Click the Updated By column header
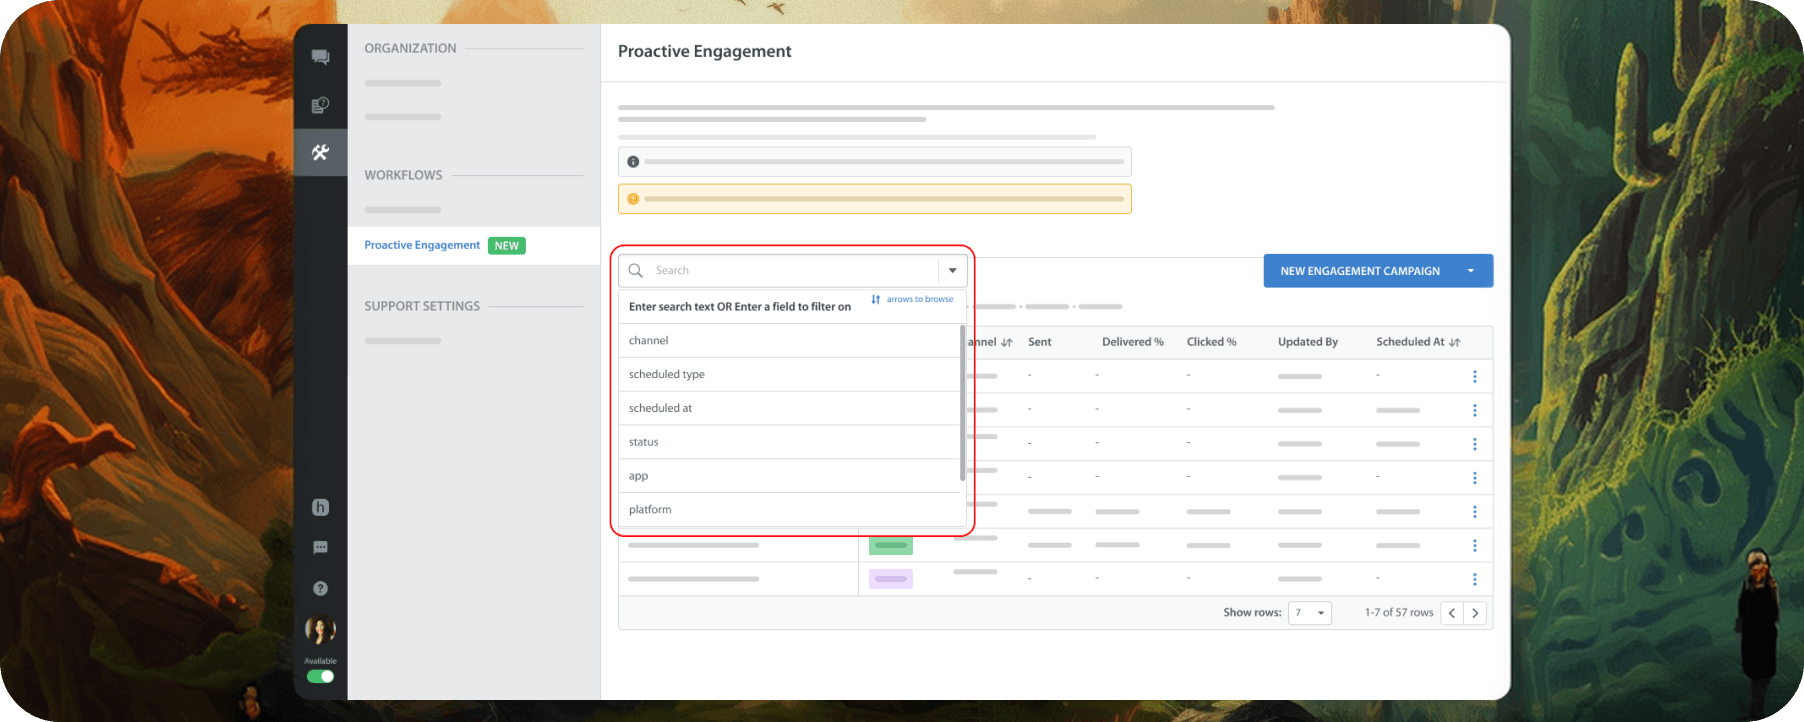This screenshot has height=722, width=1804. pos(1308,342)
